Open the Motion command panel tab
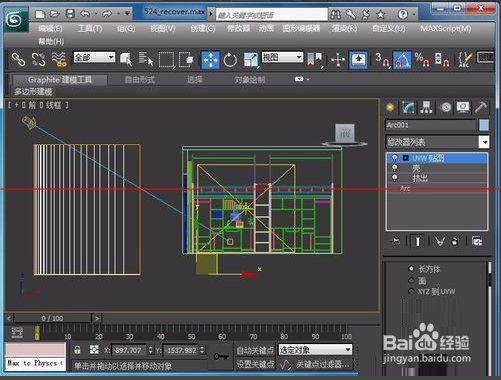501x380 pixels. coord(445,107)
